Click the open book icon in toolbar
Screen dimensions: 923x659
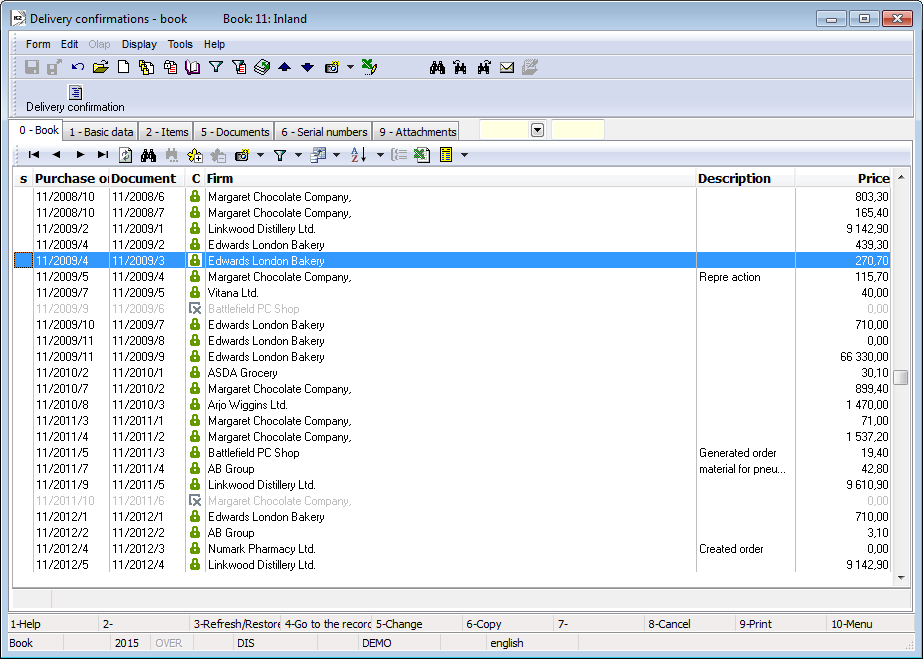[192, 68]
